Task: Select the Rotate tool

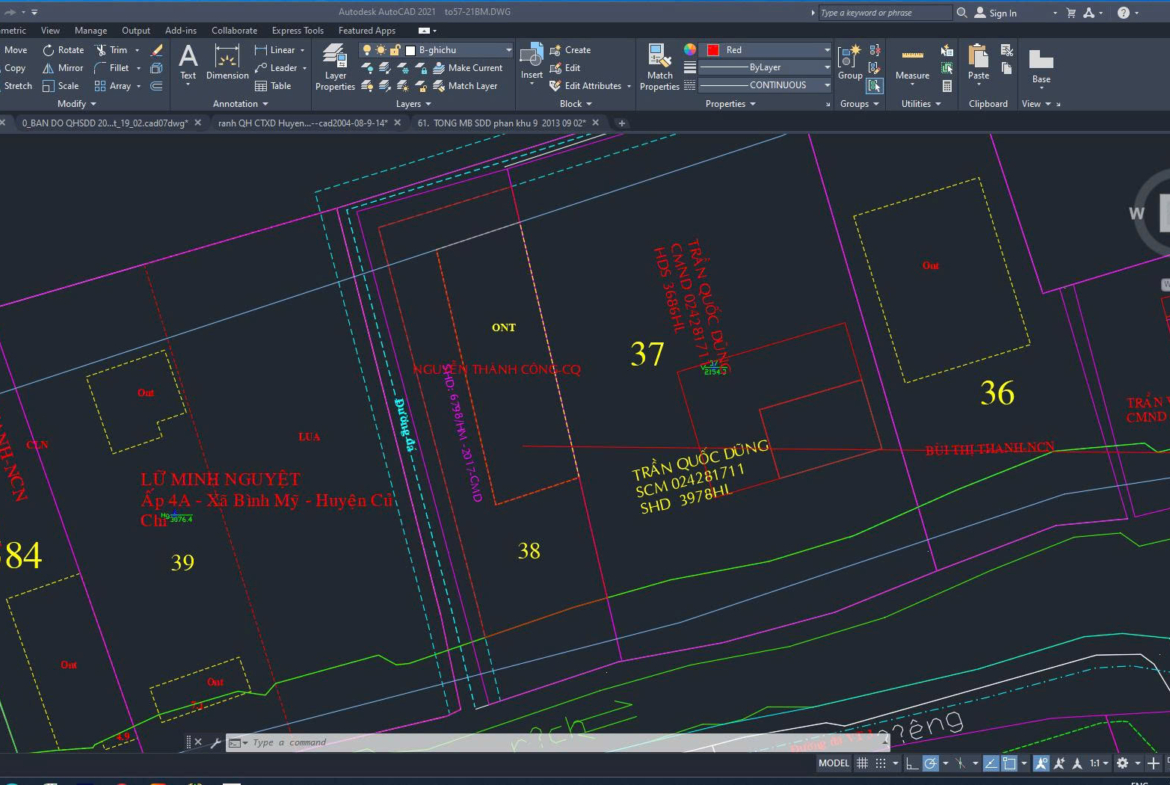Action: [x=63, y=50]
